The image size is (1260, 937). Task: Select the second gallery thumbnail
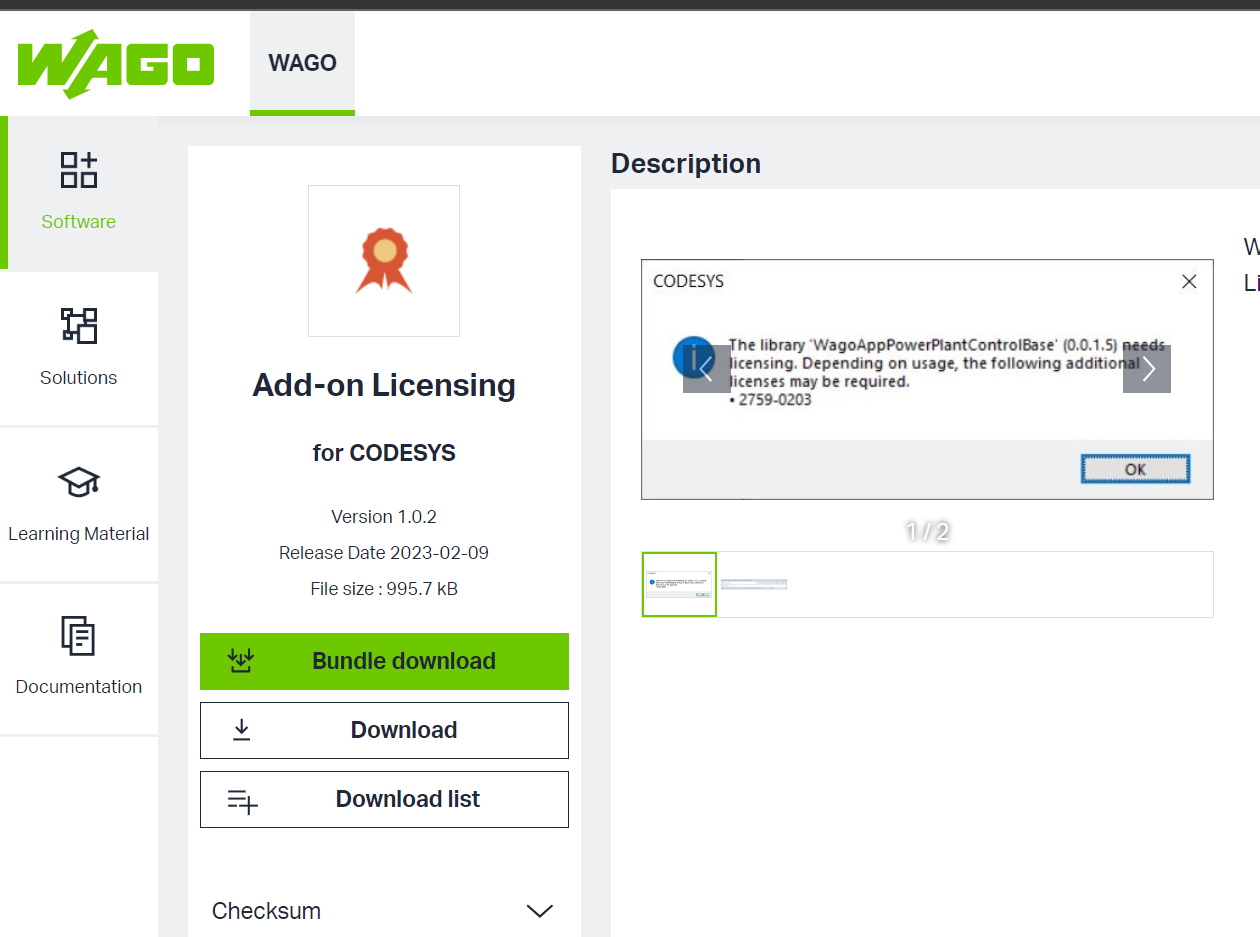(754, 584)
